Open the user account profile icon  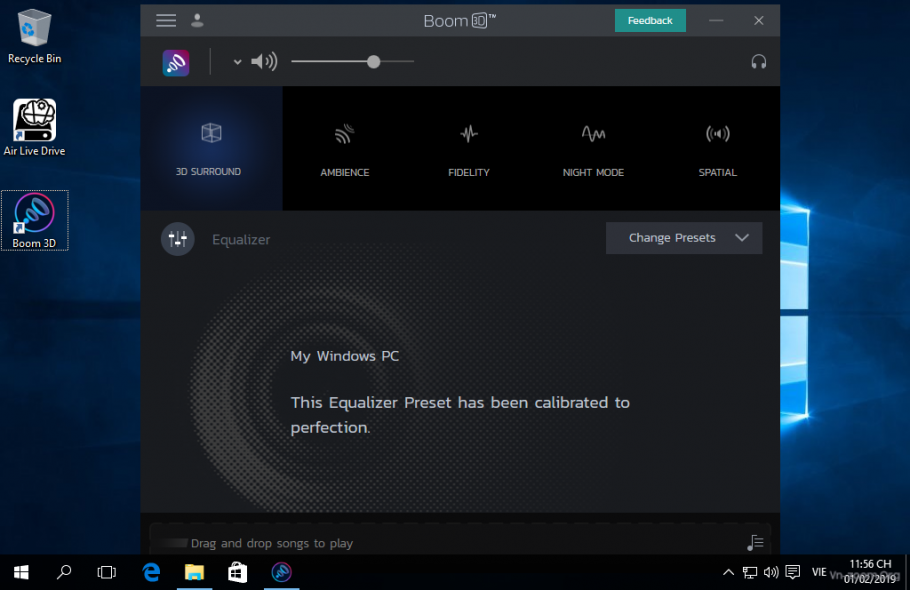[x=197, y=21]
